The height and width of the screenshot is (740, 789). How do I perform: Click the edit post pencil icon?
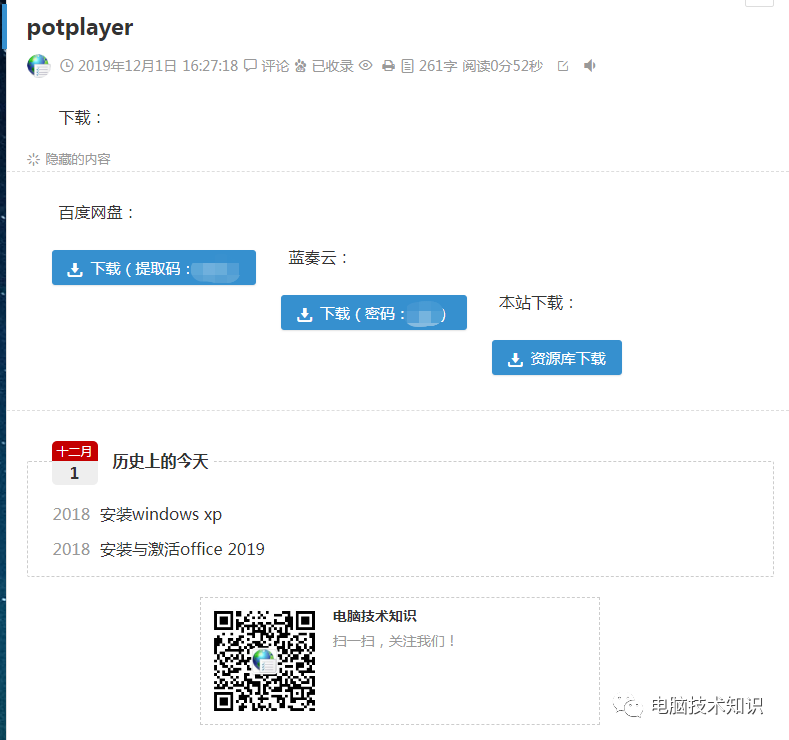(563, 66)
